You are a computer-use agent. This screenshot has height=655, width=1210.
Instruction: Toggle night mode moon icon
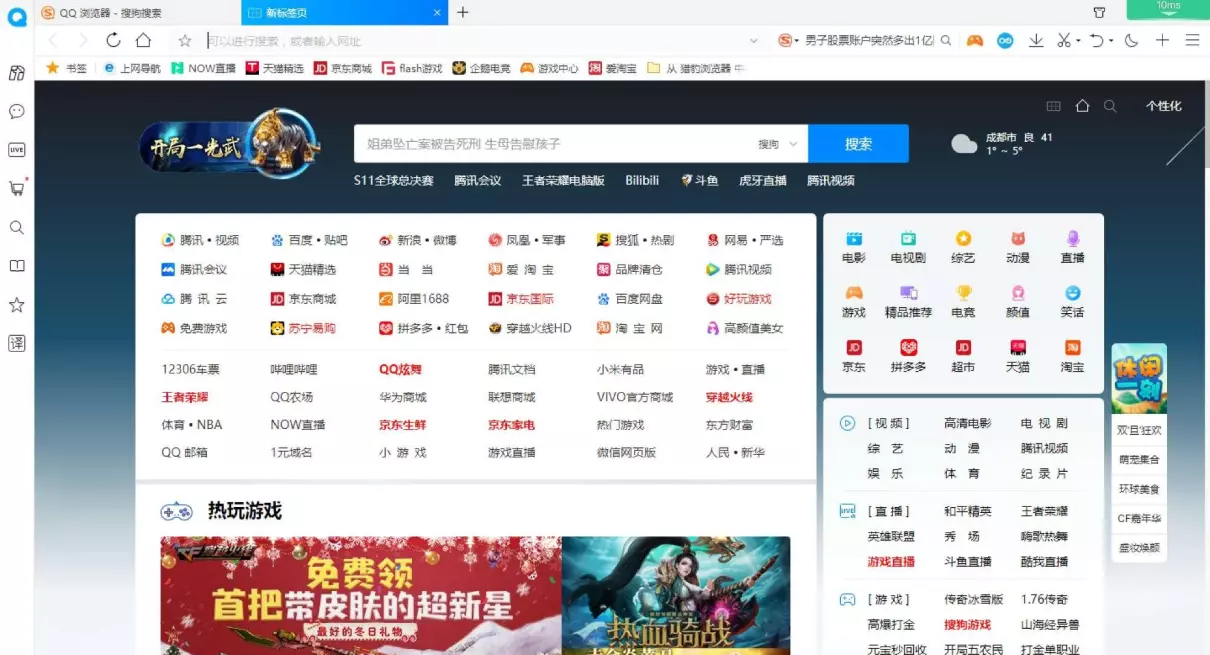click(x=1132, y=40)
